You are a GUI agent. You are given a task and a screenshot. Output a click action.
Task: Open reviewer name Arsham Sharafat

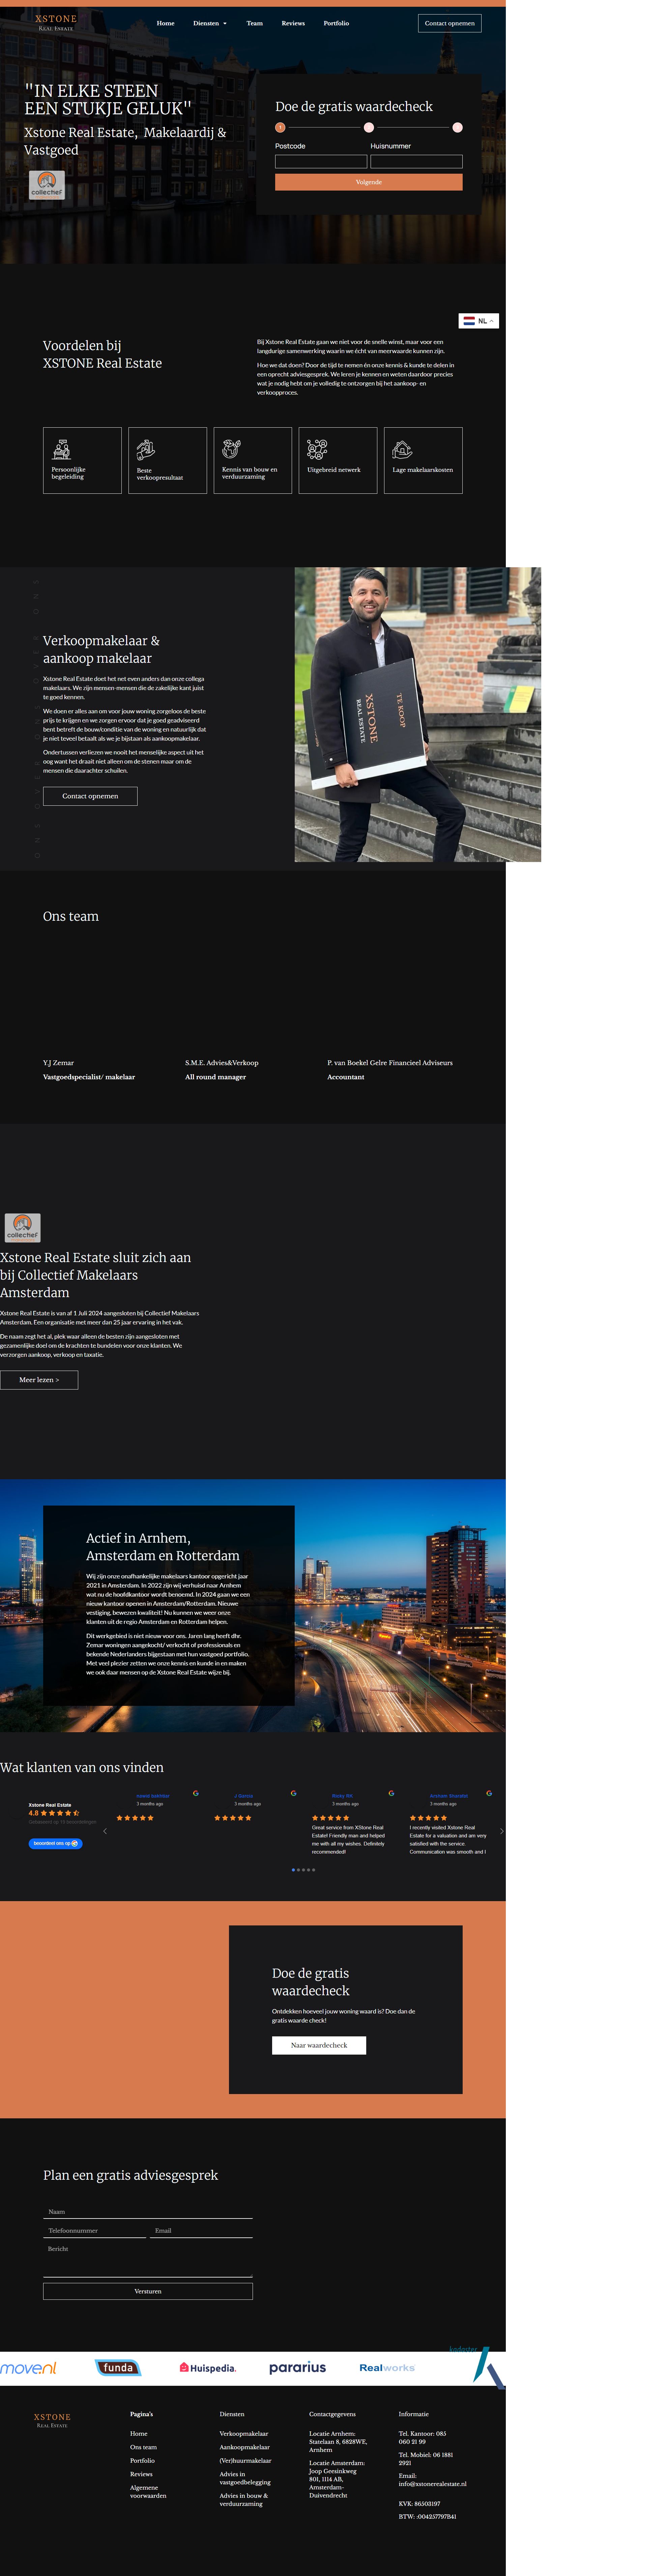pos(448,1796)
